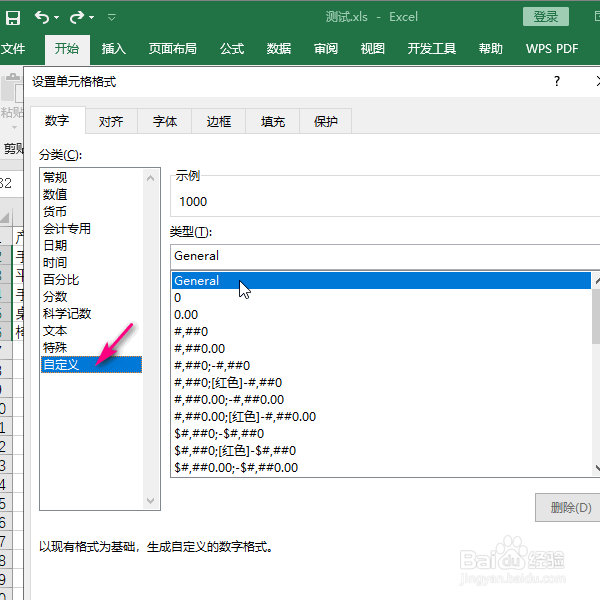Screen dimensions: 600x600
Task: Select General in the type list
Action: pos(381,280)
